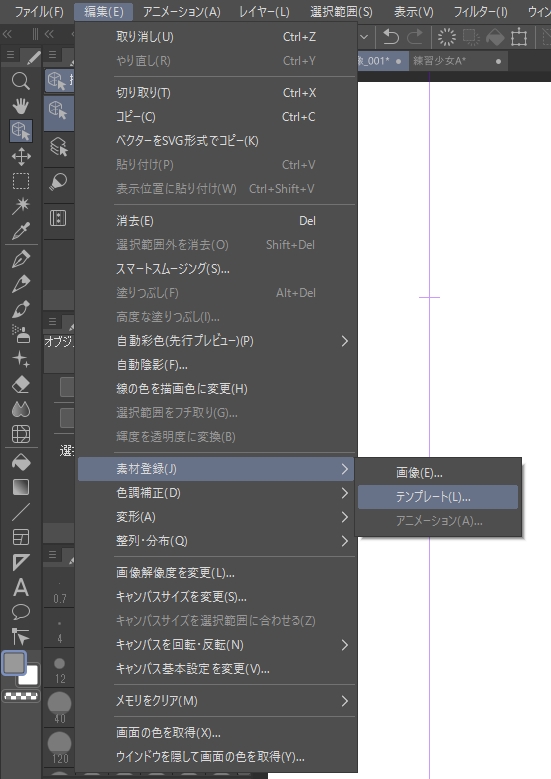
Task: Expand the メモリをクリア(M) submenu
Action: point(216,701)
